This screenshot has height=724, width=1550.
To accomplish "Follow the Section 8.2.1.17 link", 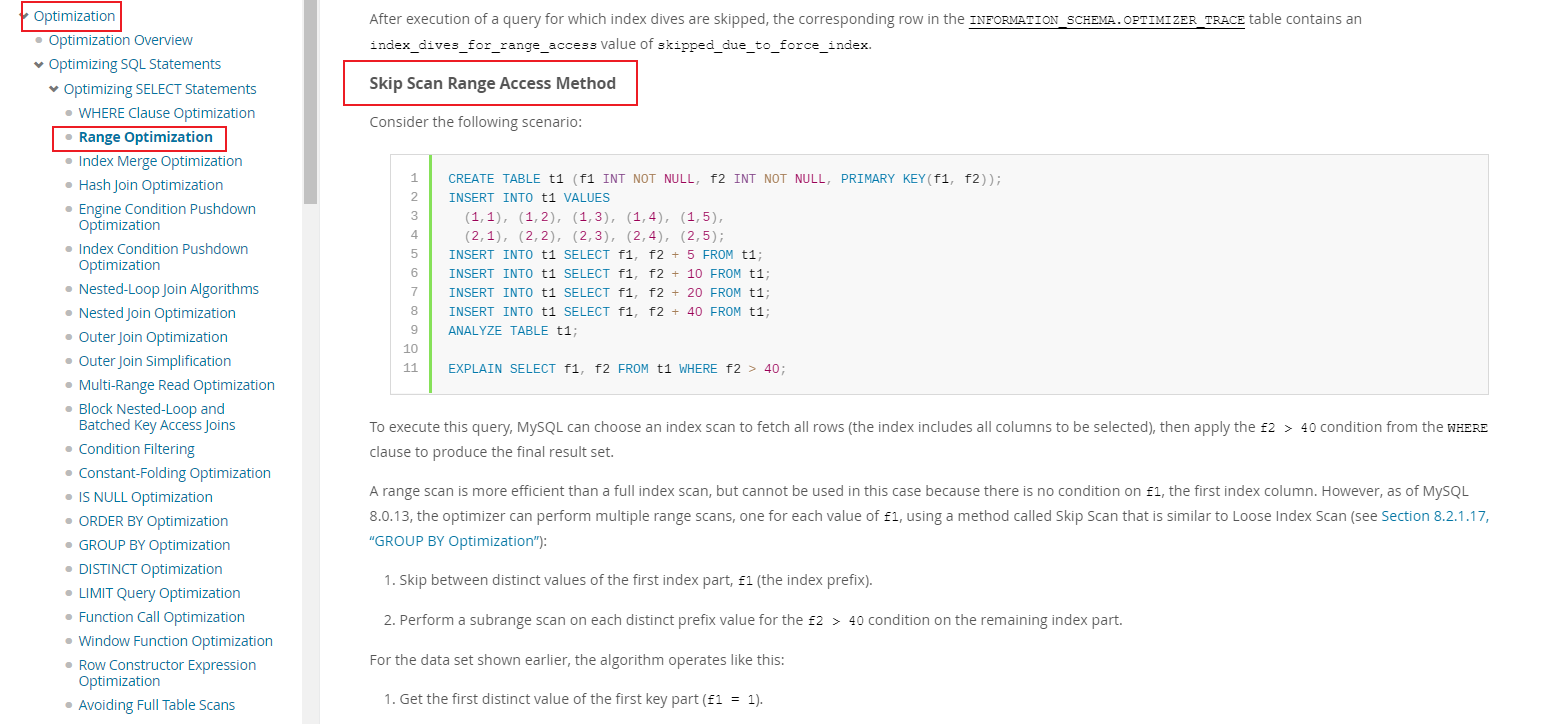I will tap(1434, 517).
